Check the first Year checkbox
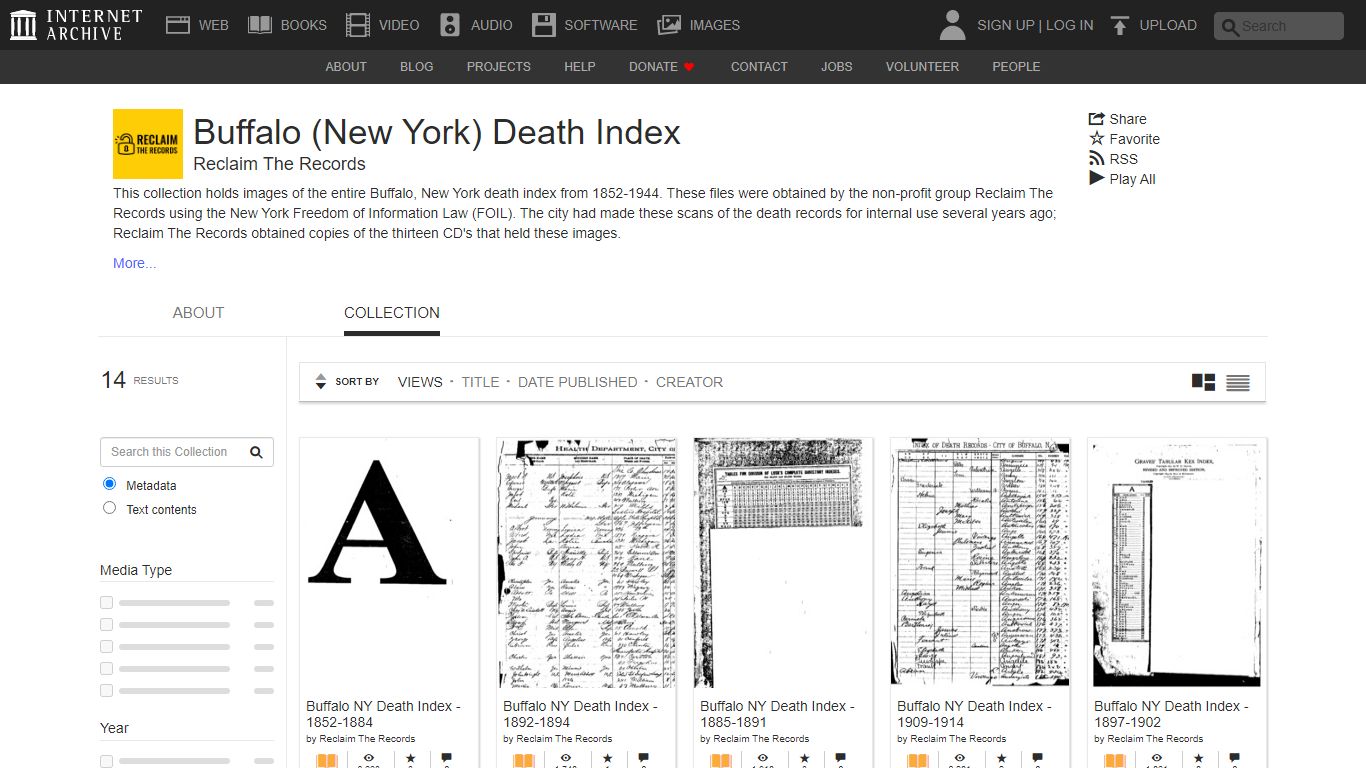 click(x=107, y=761)
